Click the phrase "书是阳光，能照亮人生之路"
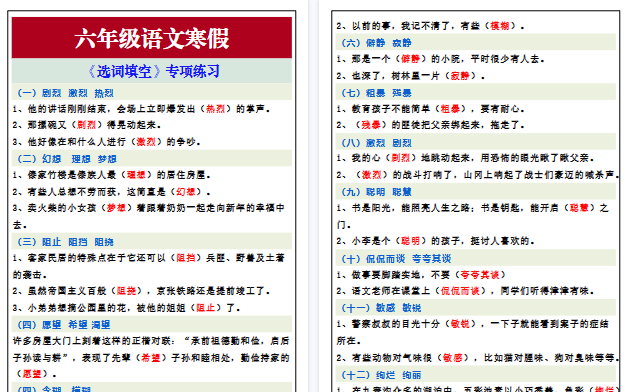 click(411, 208)
